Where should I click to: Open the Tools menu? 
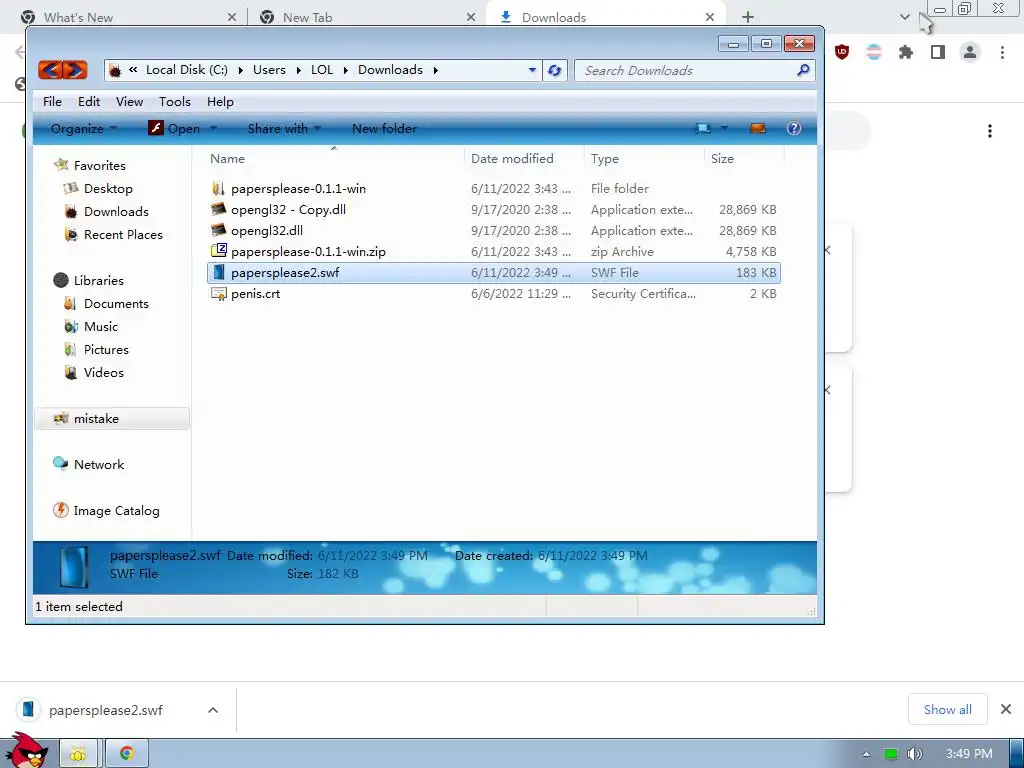[x=174, y=101]
